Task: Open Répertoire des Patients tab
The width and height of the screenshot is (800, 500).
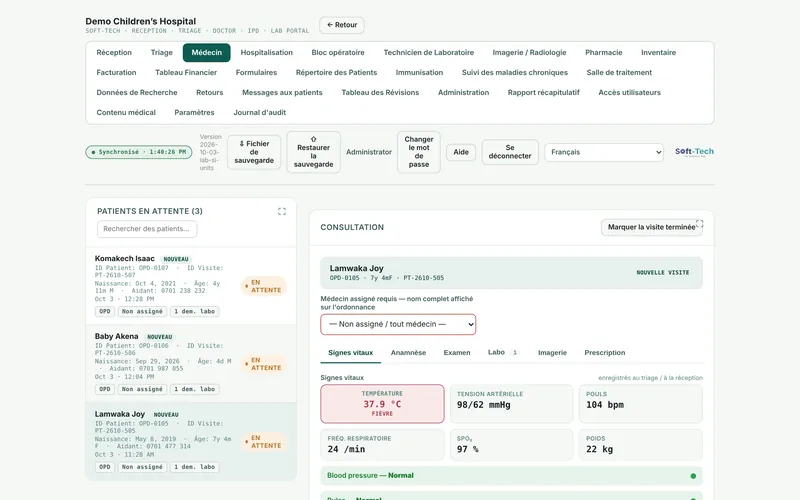Action: 336,72
